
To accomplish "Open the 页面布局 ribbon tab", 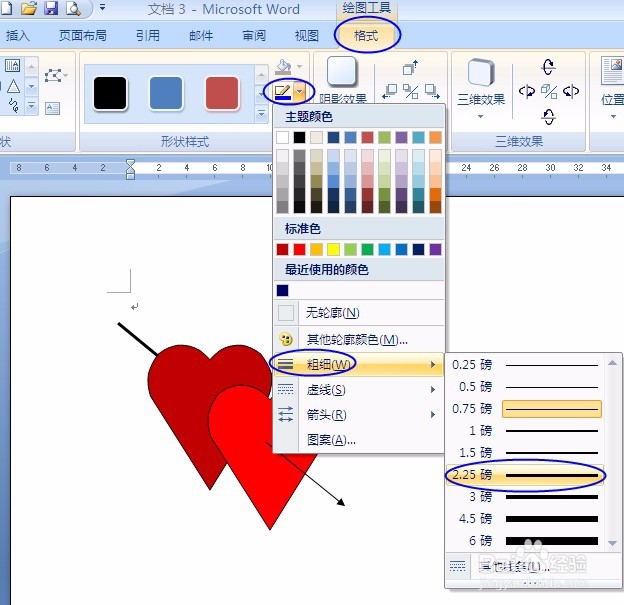I will (x=83, y=35).
